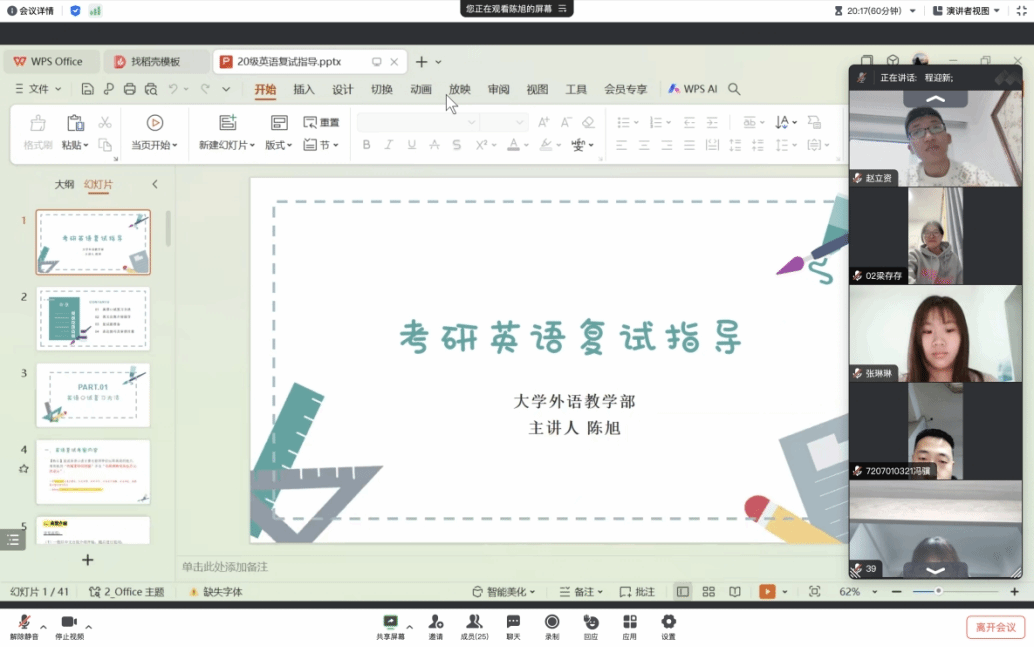Collapse the slide panel with the chevron

click(x=155, y=184)
